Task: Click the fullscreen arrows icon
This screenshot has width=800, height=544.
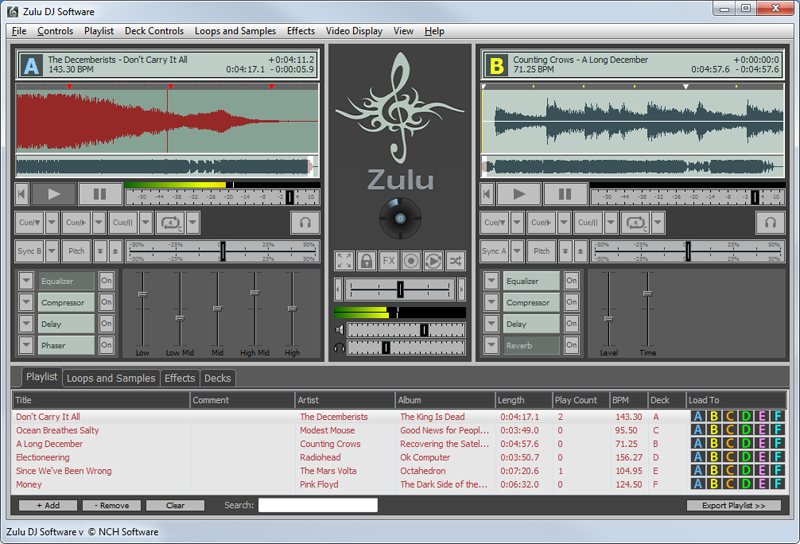Action: (344, 261)
